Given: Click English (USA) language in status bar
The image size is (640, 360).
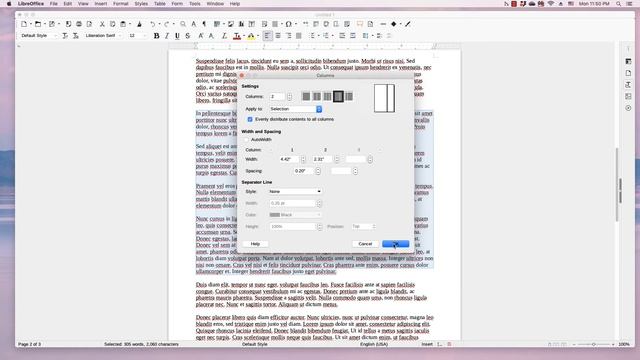Looking at the screenshot, I should tap(374, 344).
